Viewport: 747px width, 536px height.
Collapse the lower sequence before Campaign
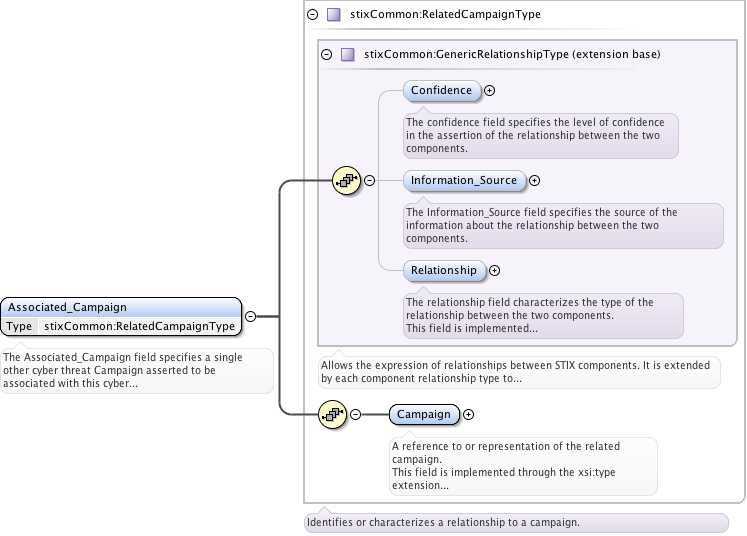click(x=355, y=414)
